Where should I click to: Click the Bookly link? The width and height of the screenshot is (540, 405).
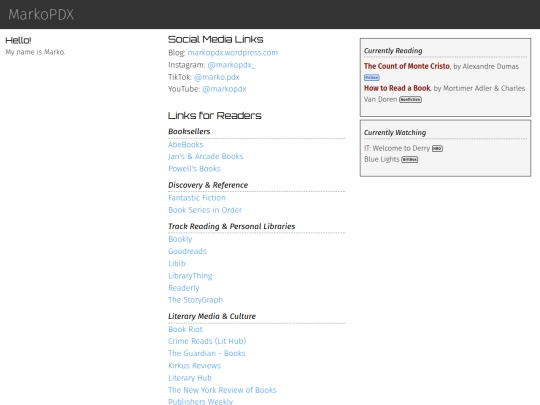click(x=180, y=239)
